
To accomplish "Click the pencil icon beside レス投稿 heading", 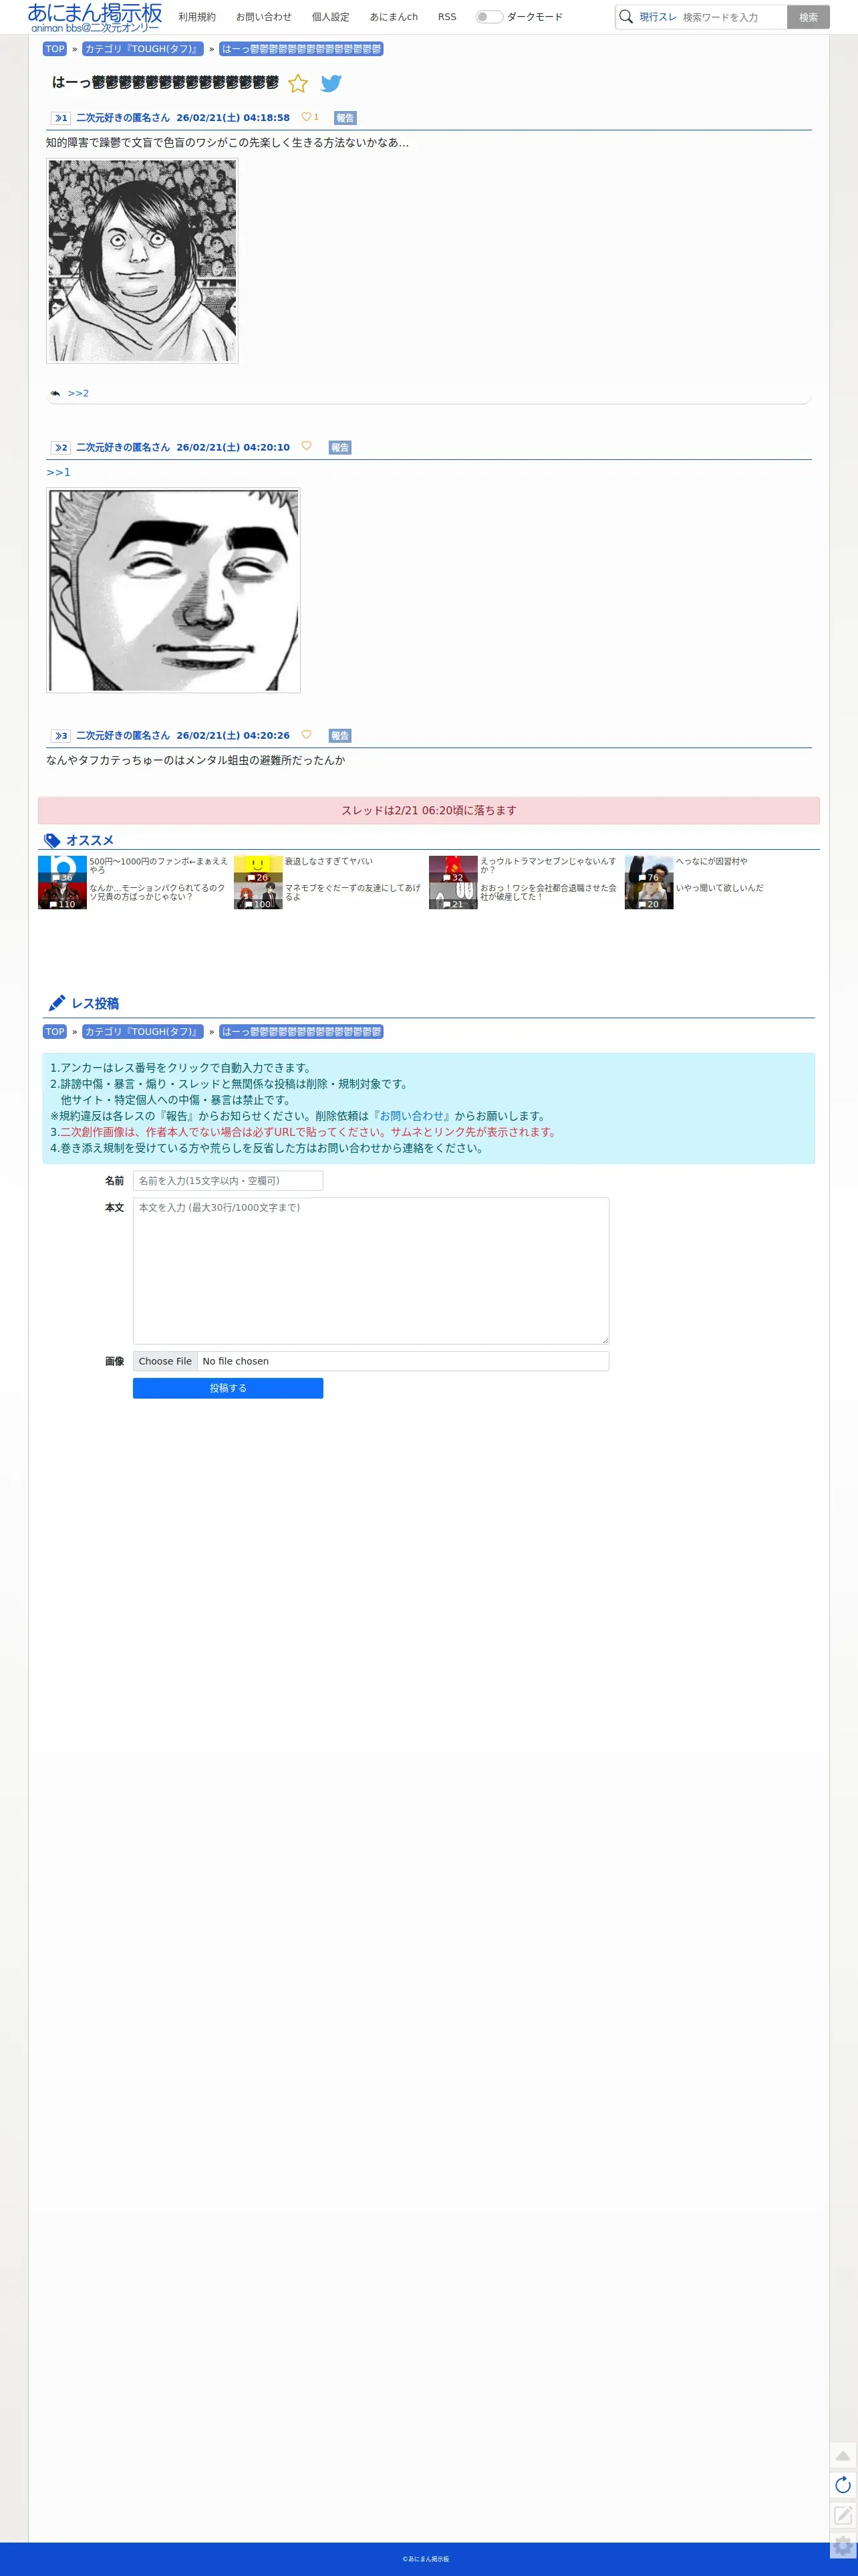I will tap(57, 1003).
